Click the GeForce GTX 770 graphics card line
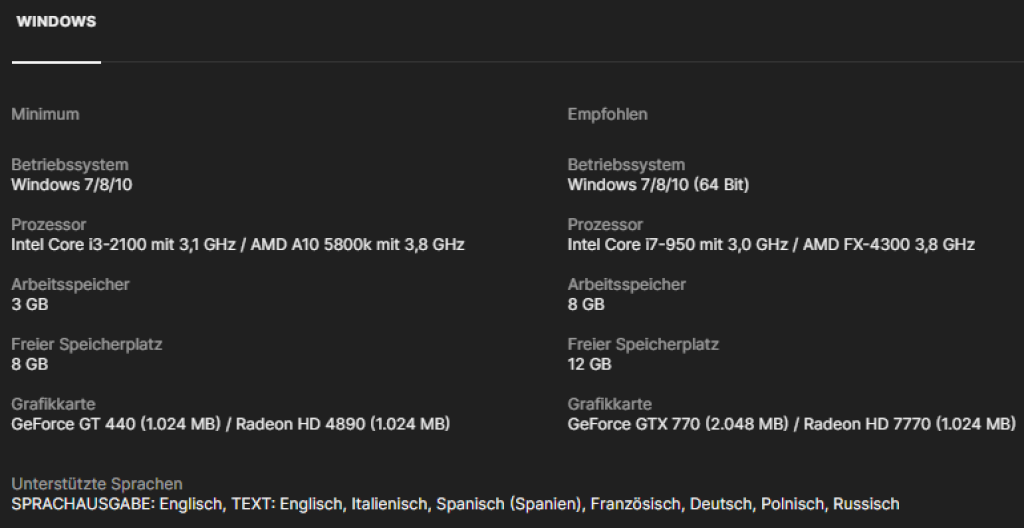Image resolution: width=1024 pixels, height=528 pixels. point(791,424)
